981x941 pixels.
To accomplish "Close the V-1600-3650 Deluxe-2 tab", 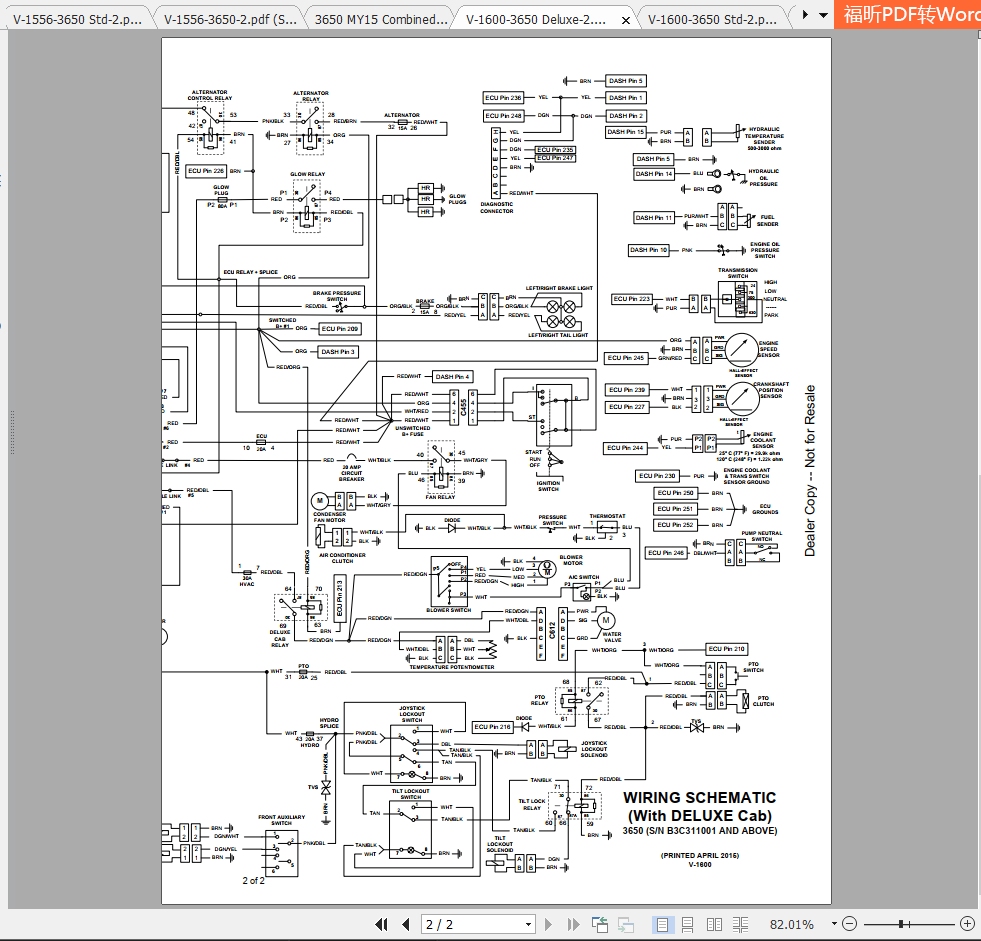I will coord(628,18).
